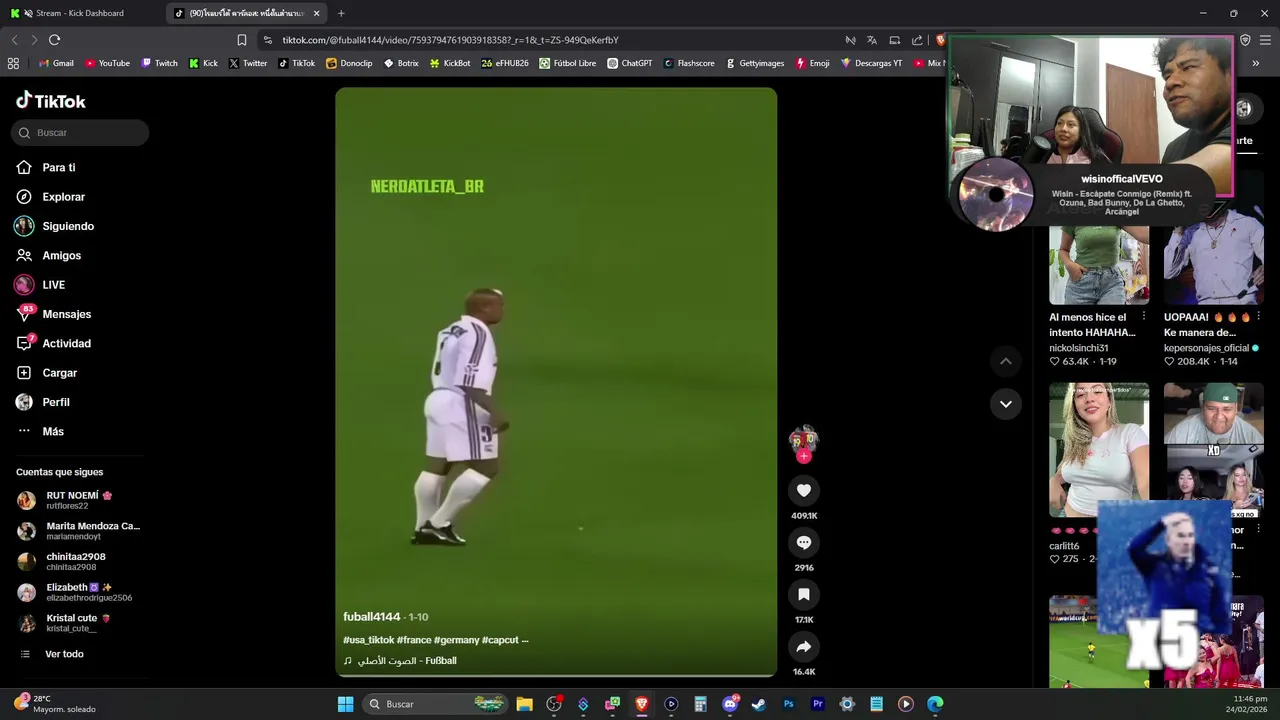This screenshot has height=720, width=1280.
Task: Open the comments bubble showing 2916
Action: [803, 542]
